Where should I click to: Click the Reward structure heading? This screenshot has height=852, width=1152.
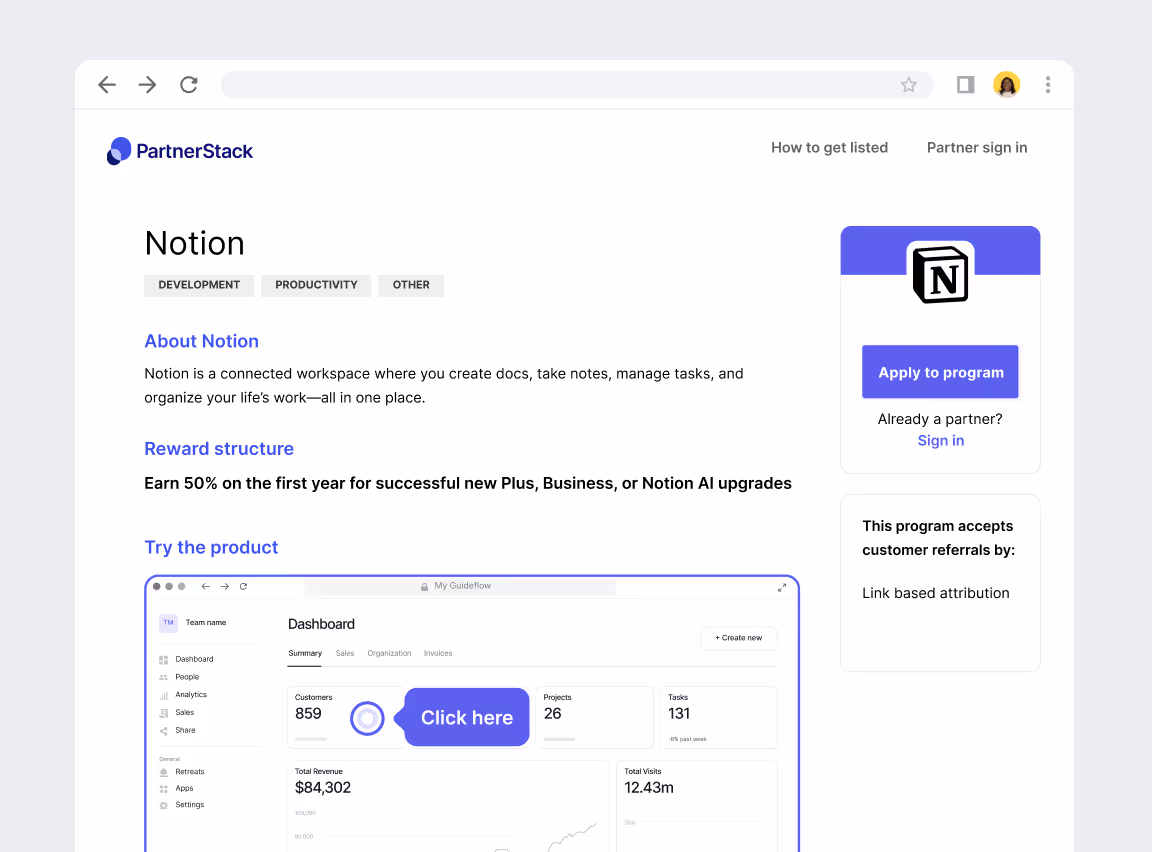[x=219, y=449]
